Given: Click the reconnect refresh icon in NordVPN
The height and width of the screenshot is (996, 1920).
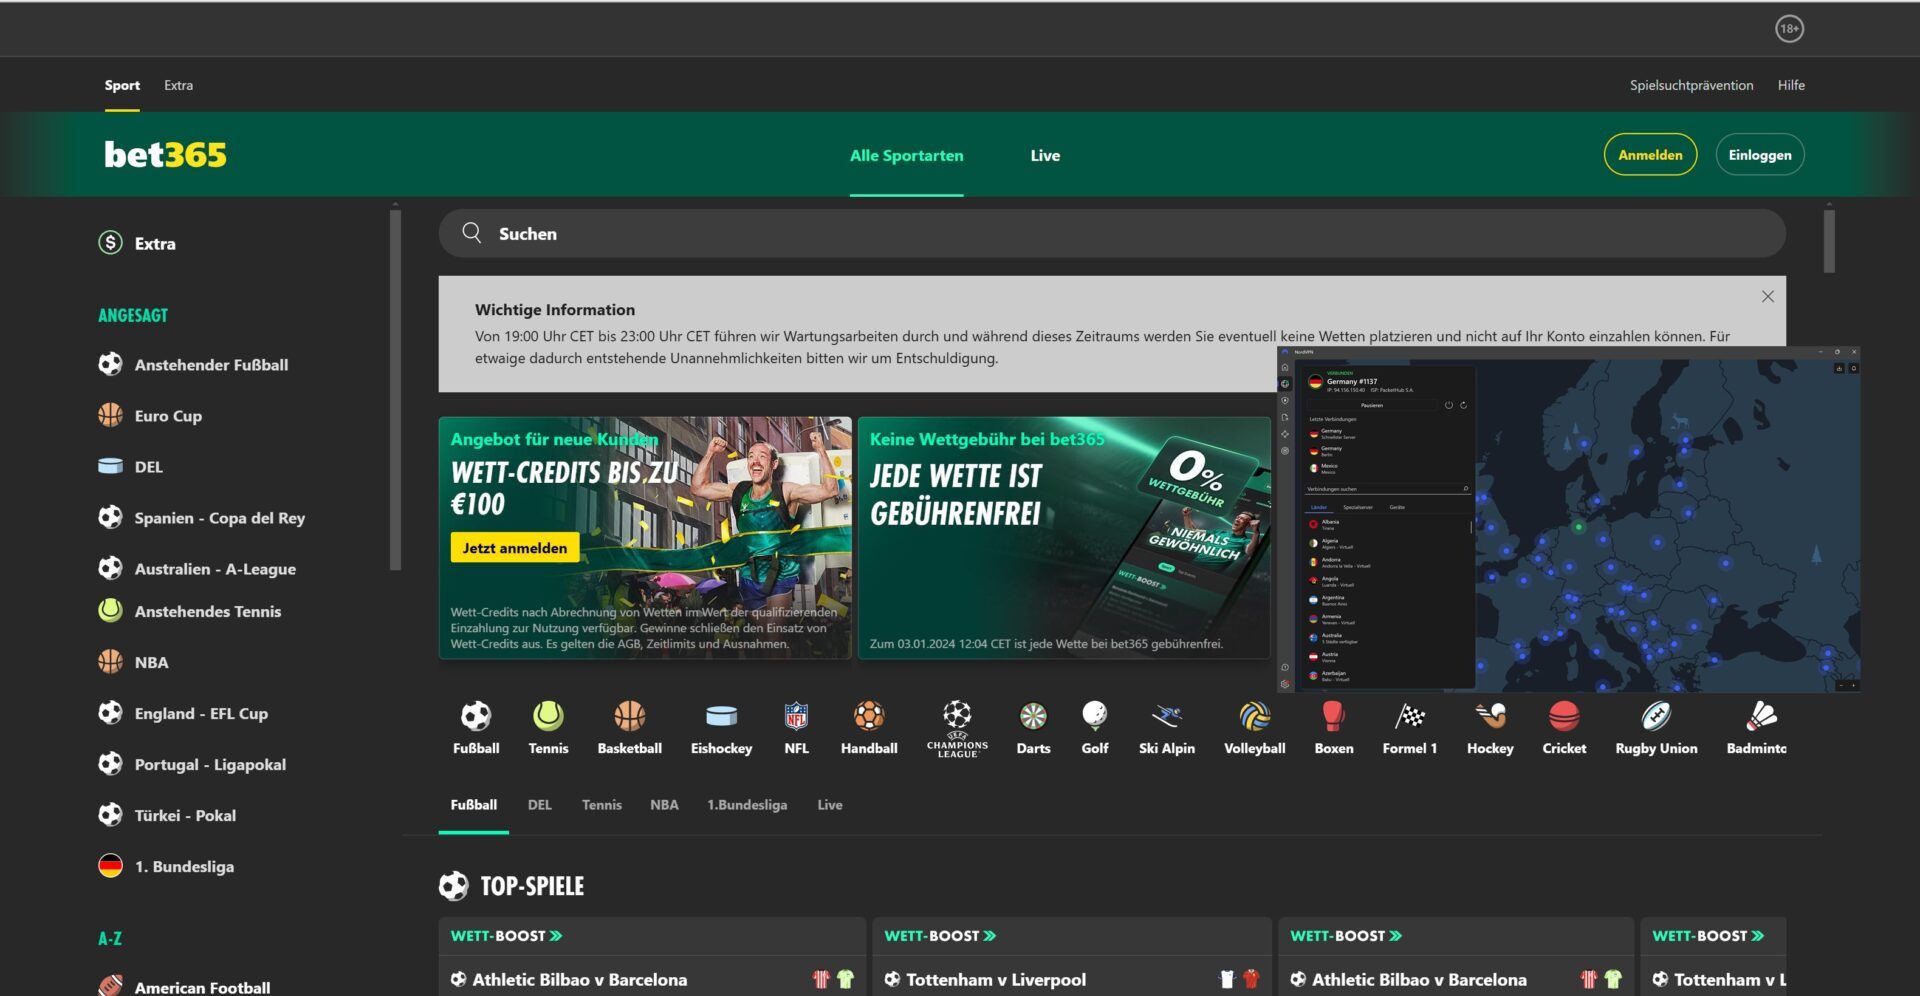Looking at the screenshot, I should point(1464,405).
